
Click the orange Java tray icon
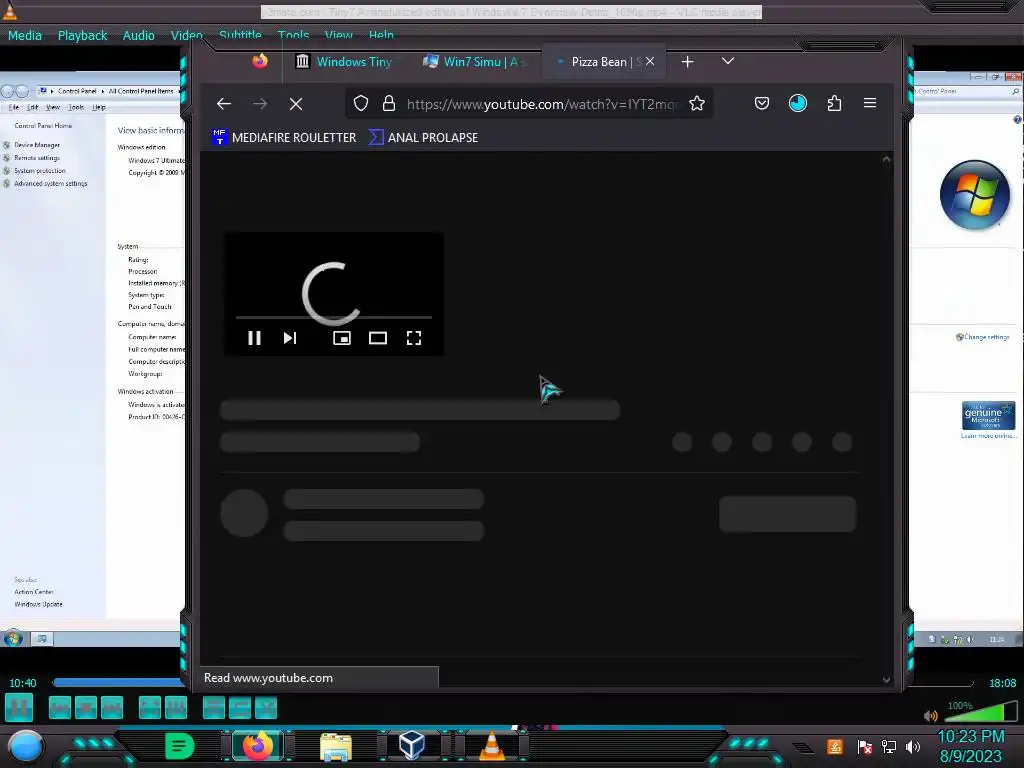tap(834, 746)
